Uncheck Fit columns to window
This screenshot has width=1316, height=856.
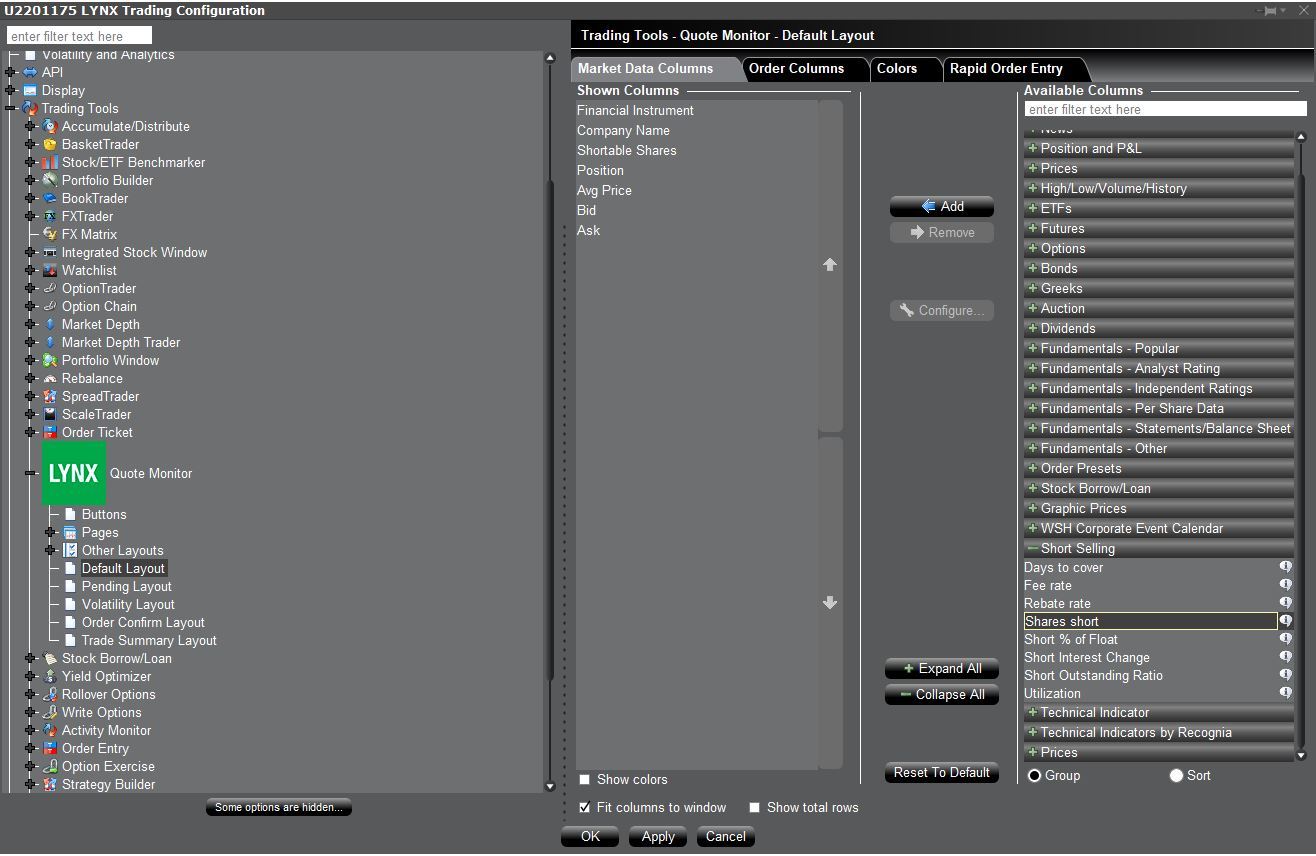click(x=585, y=808)
